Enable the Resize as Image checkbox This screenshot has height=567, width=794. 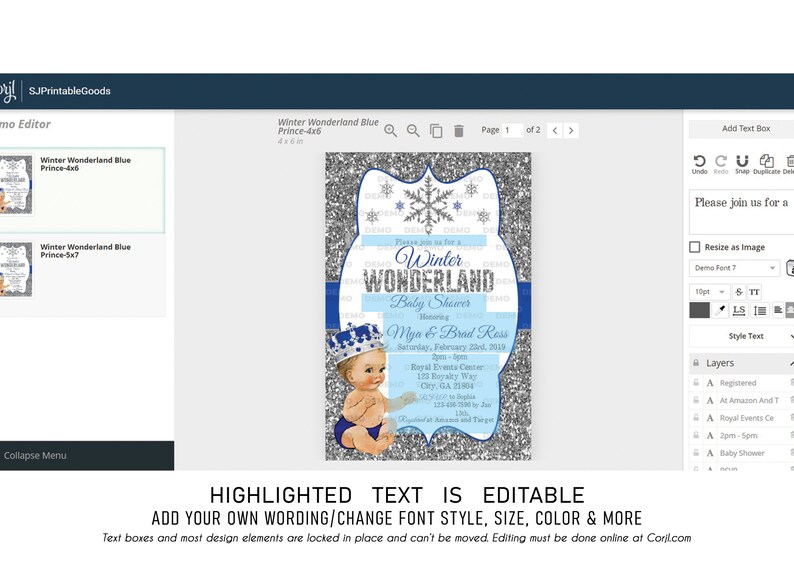(695, 247)
